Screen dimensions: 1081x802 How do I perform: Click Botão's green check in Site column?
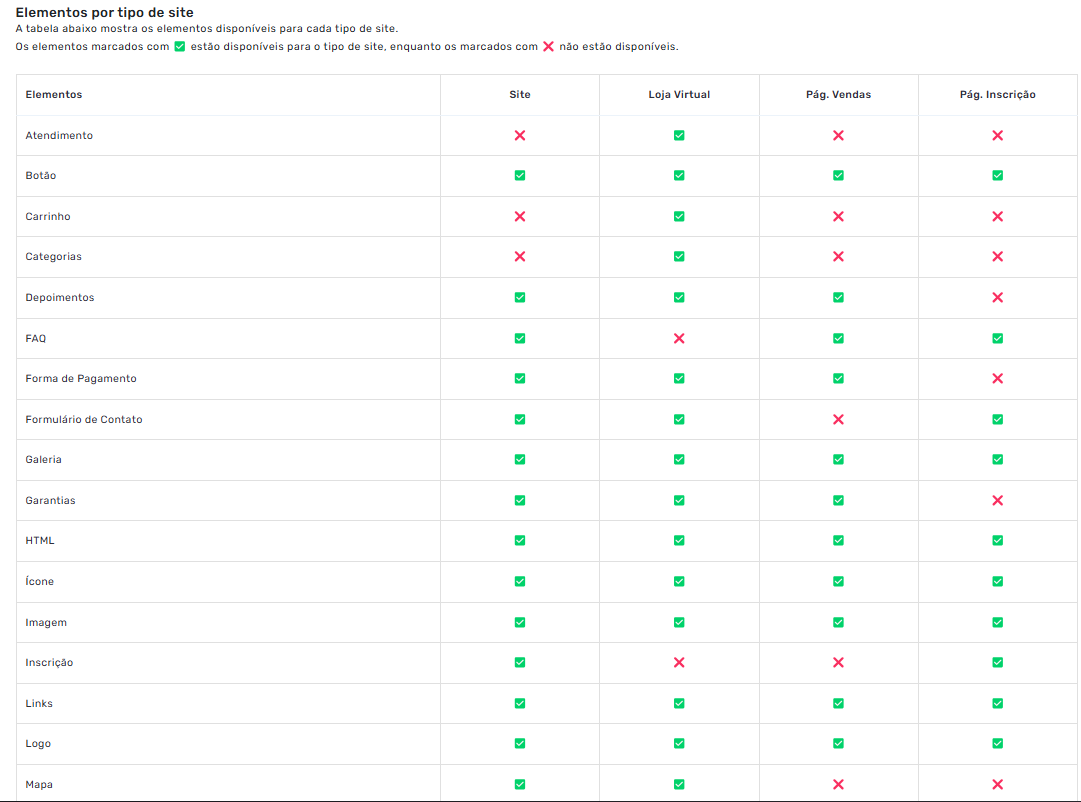(x=519, y=175)
